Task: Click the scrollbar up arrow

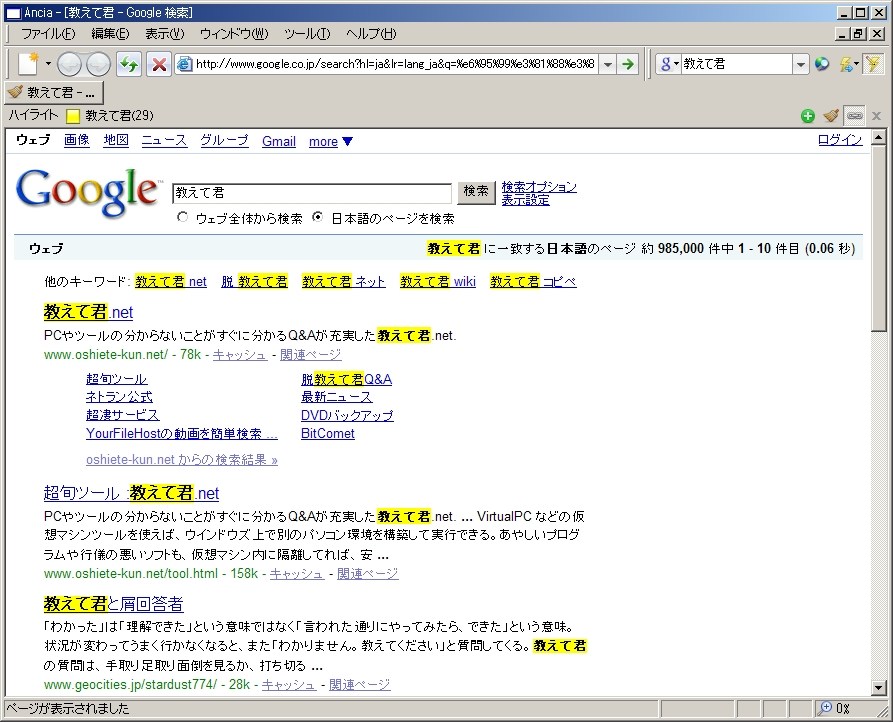Action: click(879, 137)
